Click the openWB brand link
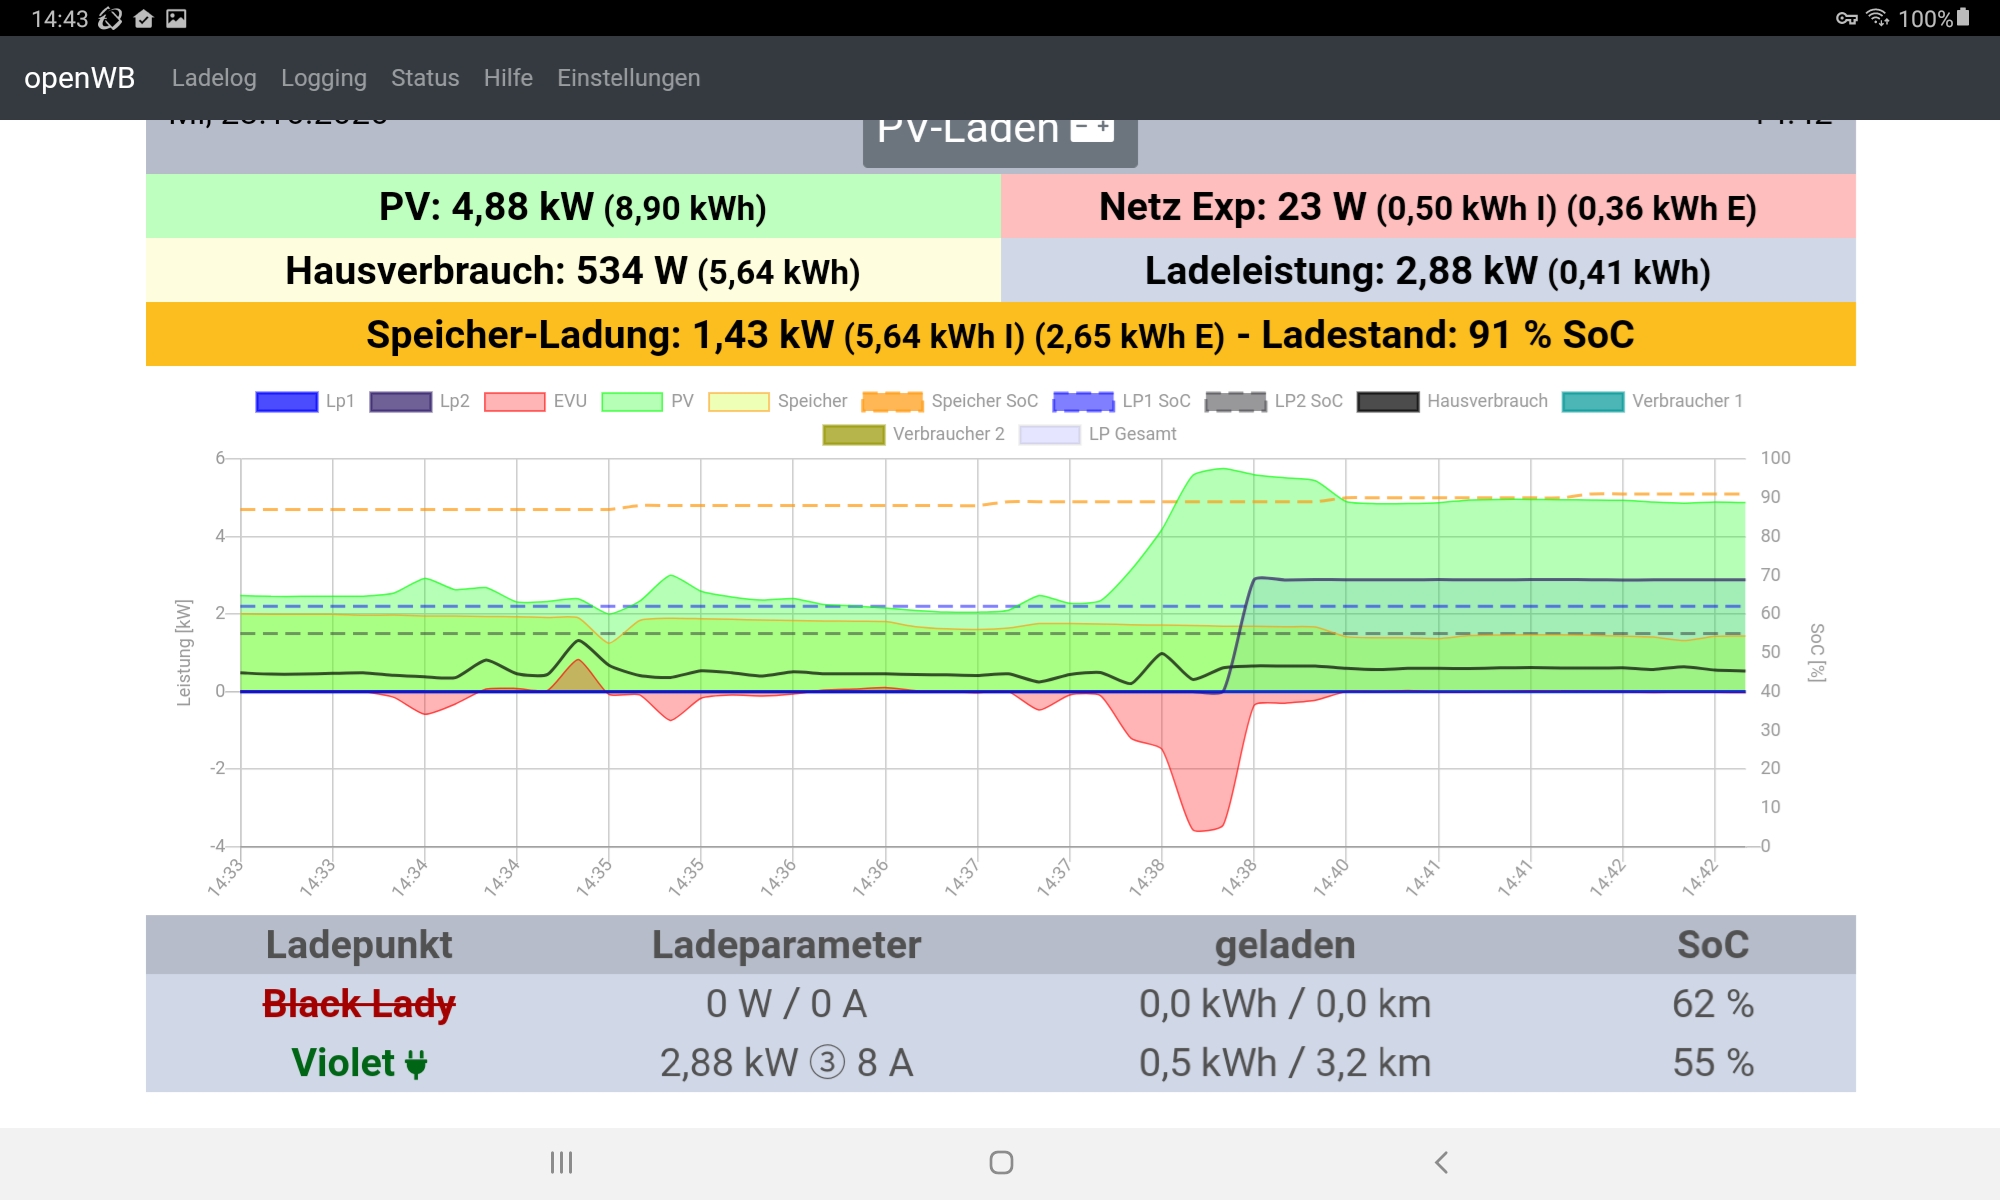The image size is (2000, 1200). click(79, 78)
